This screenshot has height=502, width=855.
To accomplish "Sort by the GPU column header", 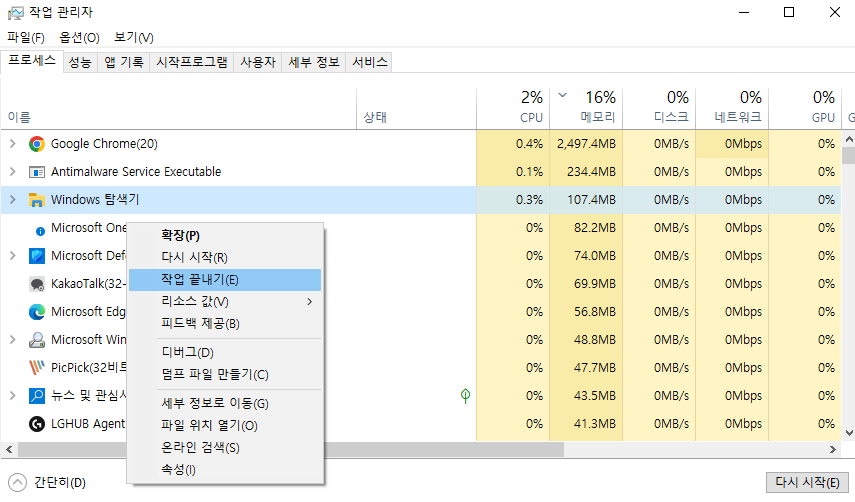I will [x=805, y=108].
